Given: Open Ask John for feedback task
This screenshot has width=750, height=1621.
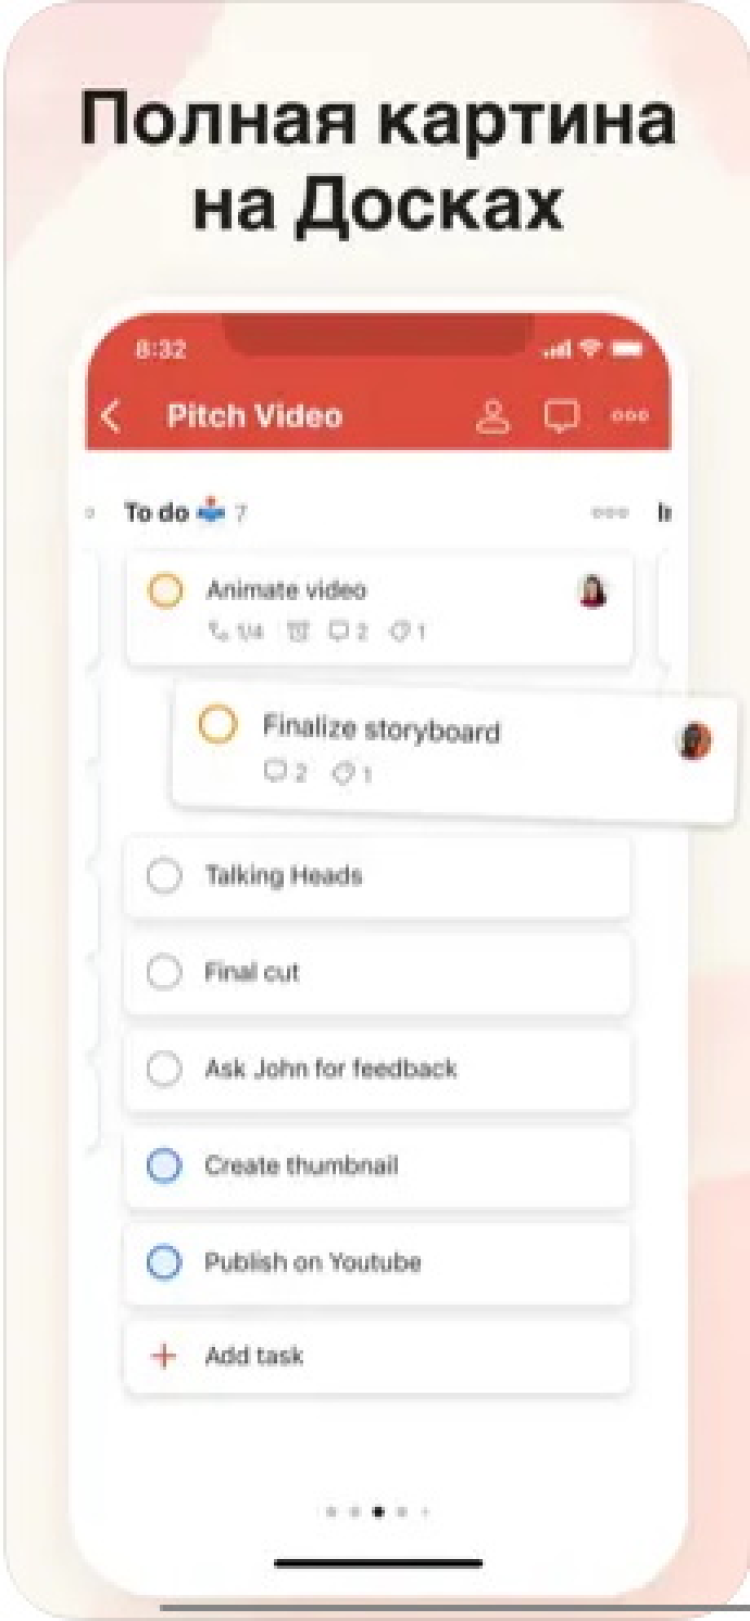Looking at the screenshot, I should click(x=377, y=1068).
